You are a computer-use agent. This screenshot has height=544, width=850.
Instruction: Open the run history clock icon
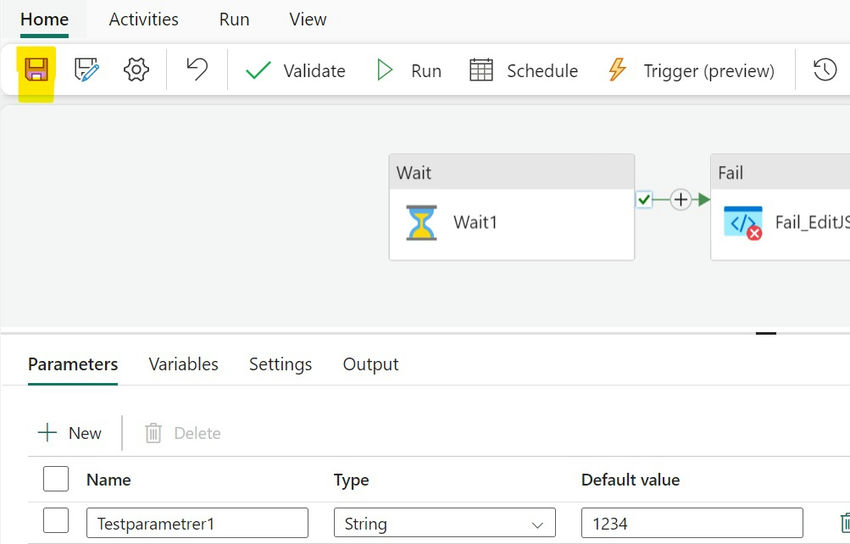tap(824, 70)
